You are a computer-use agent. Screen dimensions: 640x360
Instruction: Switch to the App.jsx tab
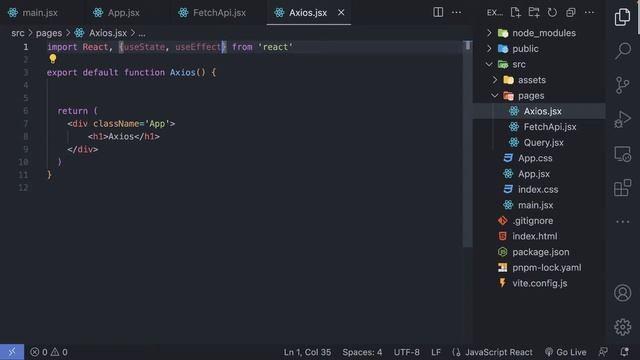124,13
